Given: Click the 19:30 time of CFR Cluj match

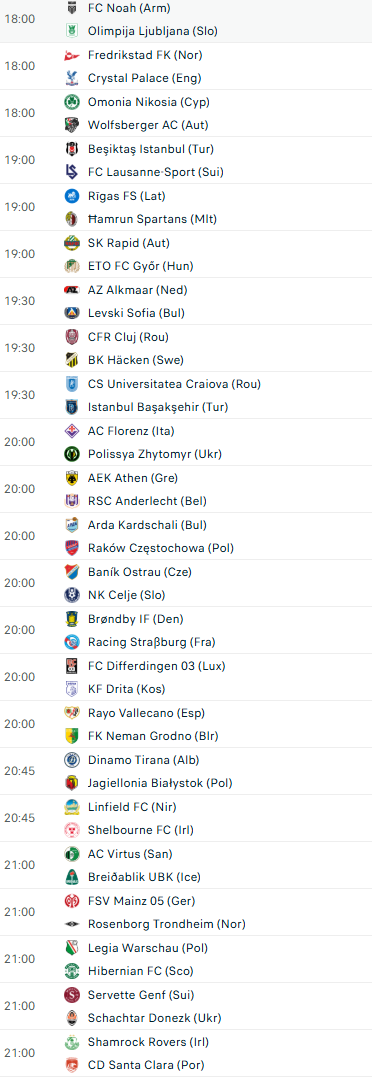Looking at the screenshot, I should pyautogui.click(x=19, y=348).
